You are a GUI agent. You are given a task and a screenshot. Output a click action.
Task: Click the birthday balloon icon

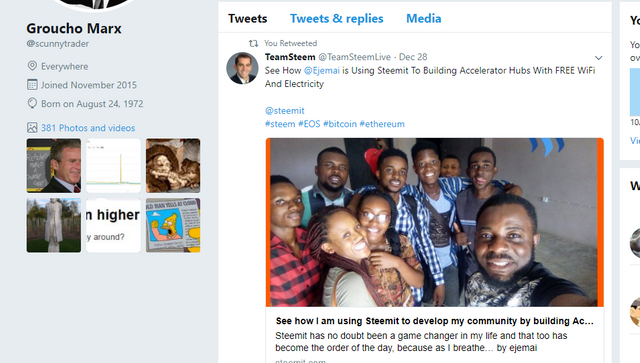tap(32, 103)
